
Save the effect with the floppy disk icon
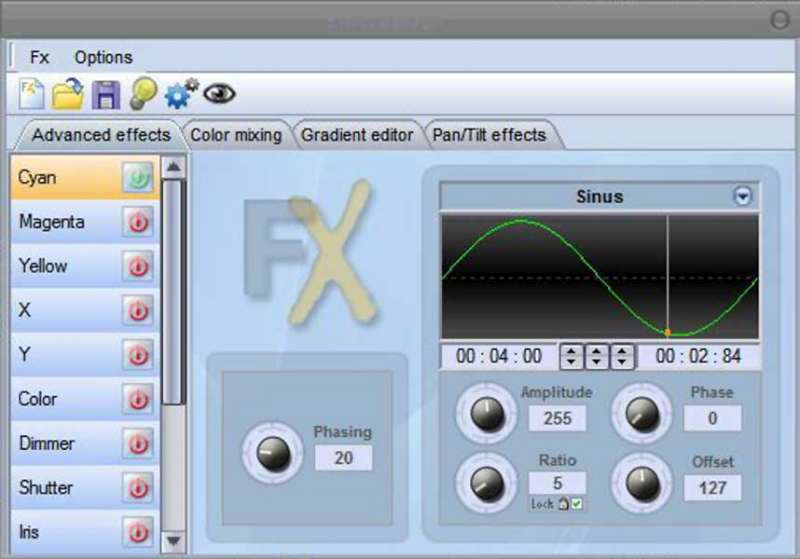click(x=105, y=94)
